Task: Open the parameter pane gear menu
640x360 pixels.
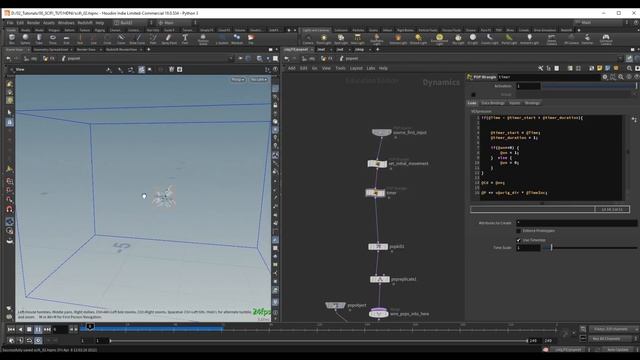Action: tap(605, 77)
